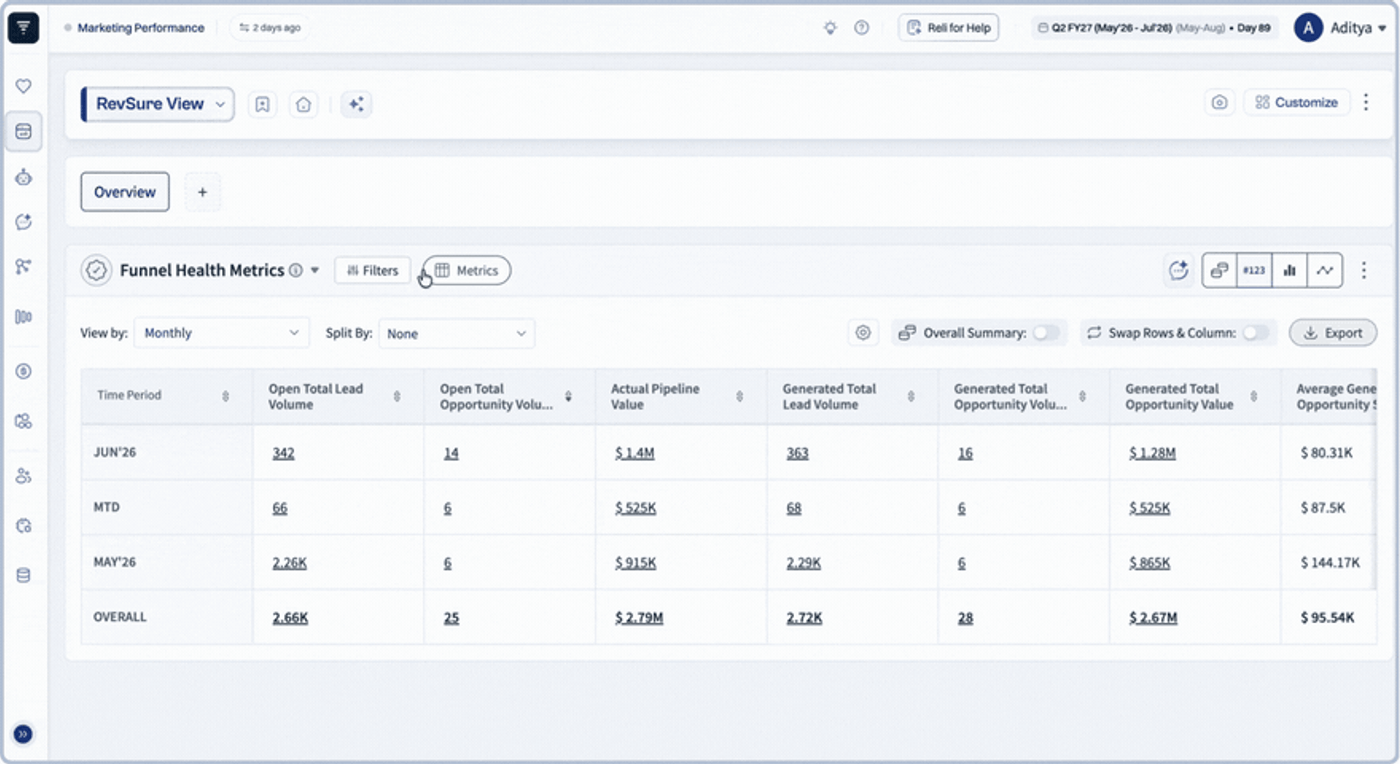Open the Aditya user menu
The width and height of the screenshot is (1400, 764).
1341,28
